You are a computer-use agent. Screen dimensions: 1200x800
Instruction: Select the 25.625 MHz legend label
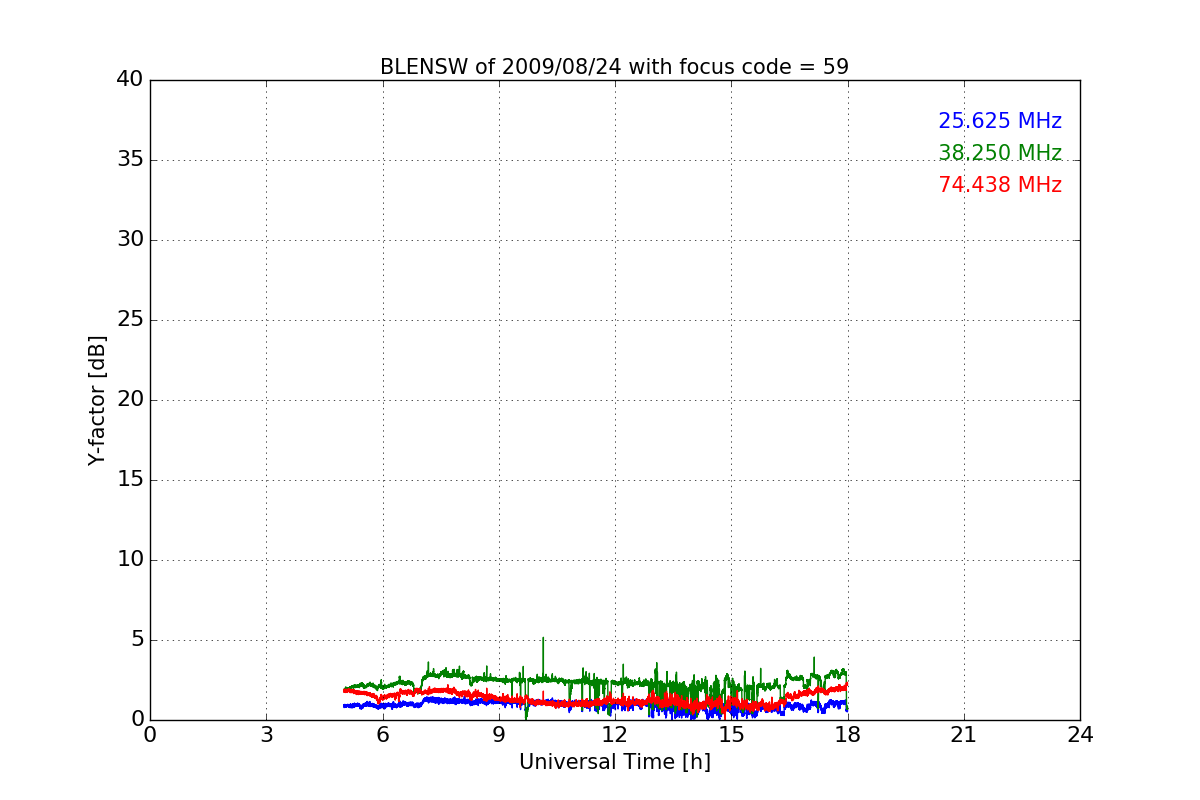point(1000,121)
